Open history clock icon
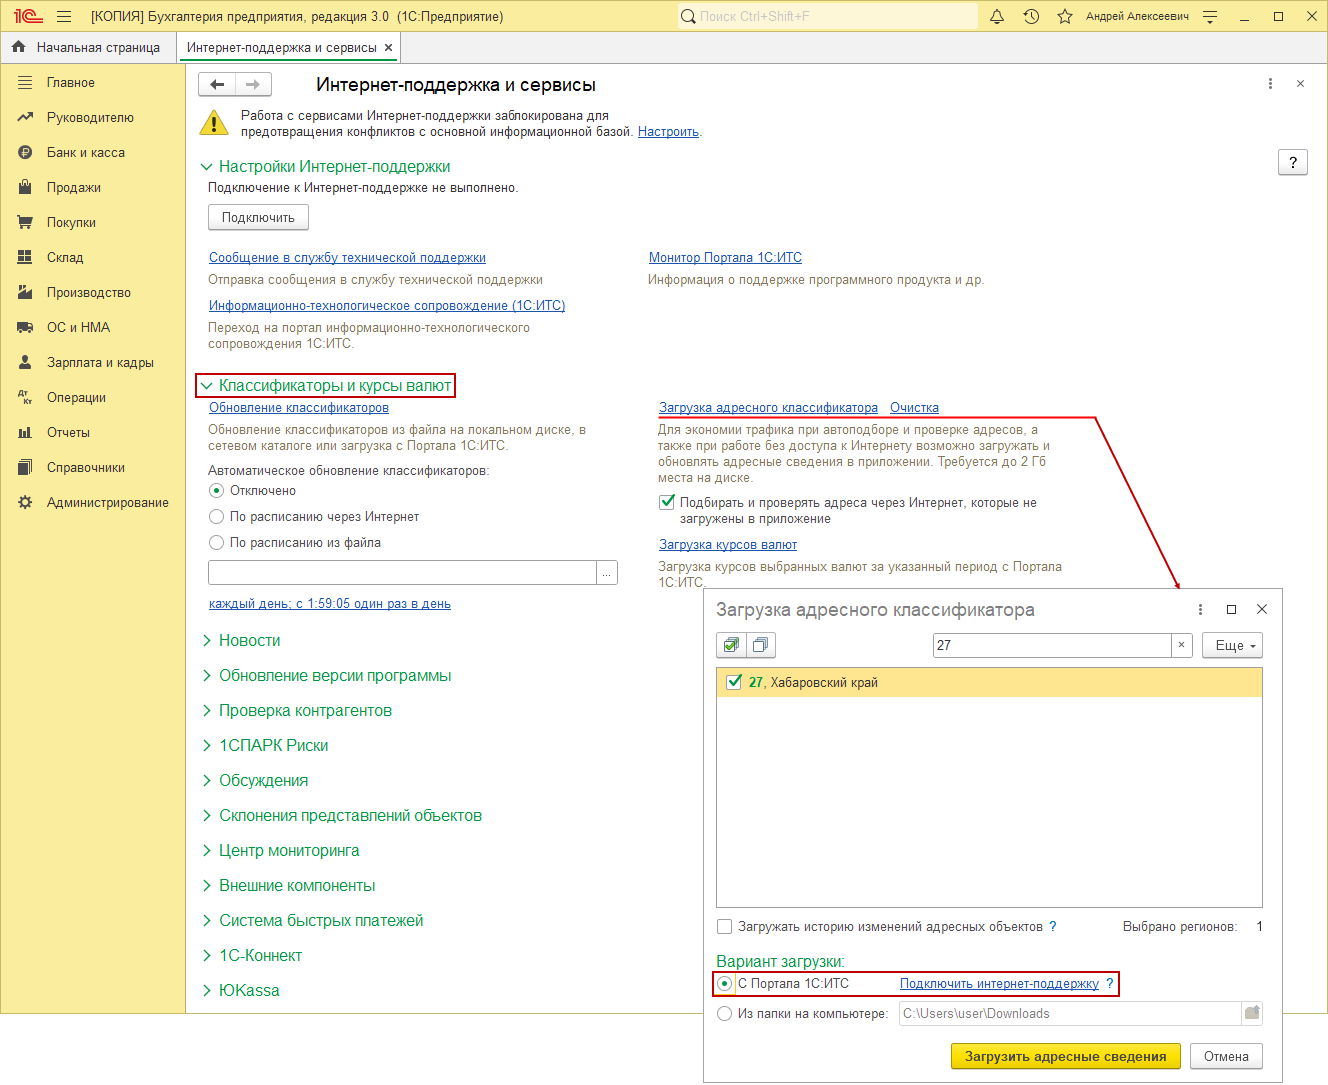 [x=1031, y=16]
